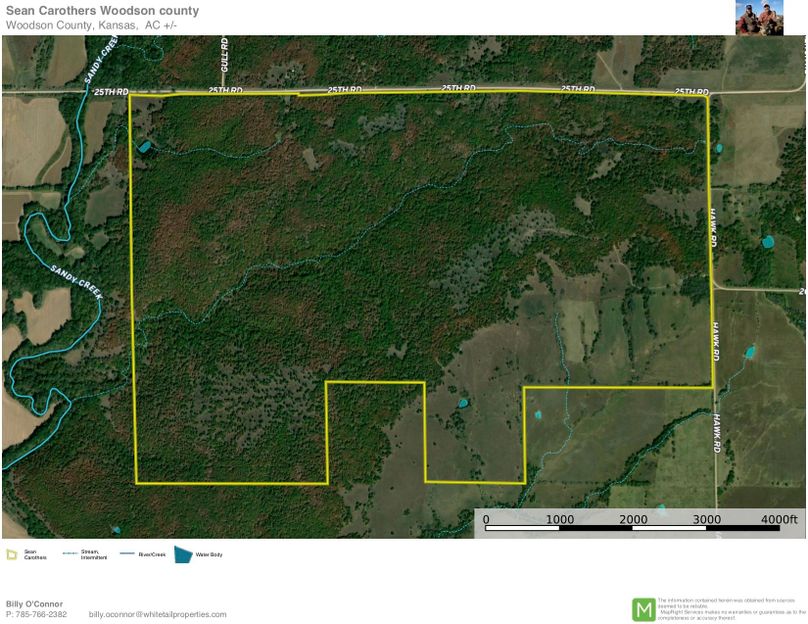The width and height of the screenshot is (808, 624).
Task: Click the phone number 785-766-2382
Action: (42, 614)
